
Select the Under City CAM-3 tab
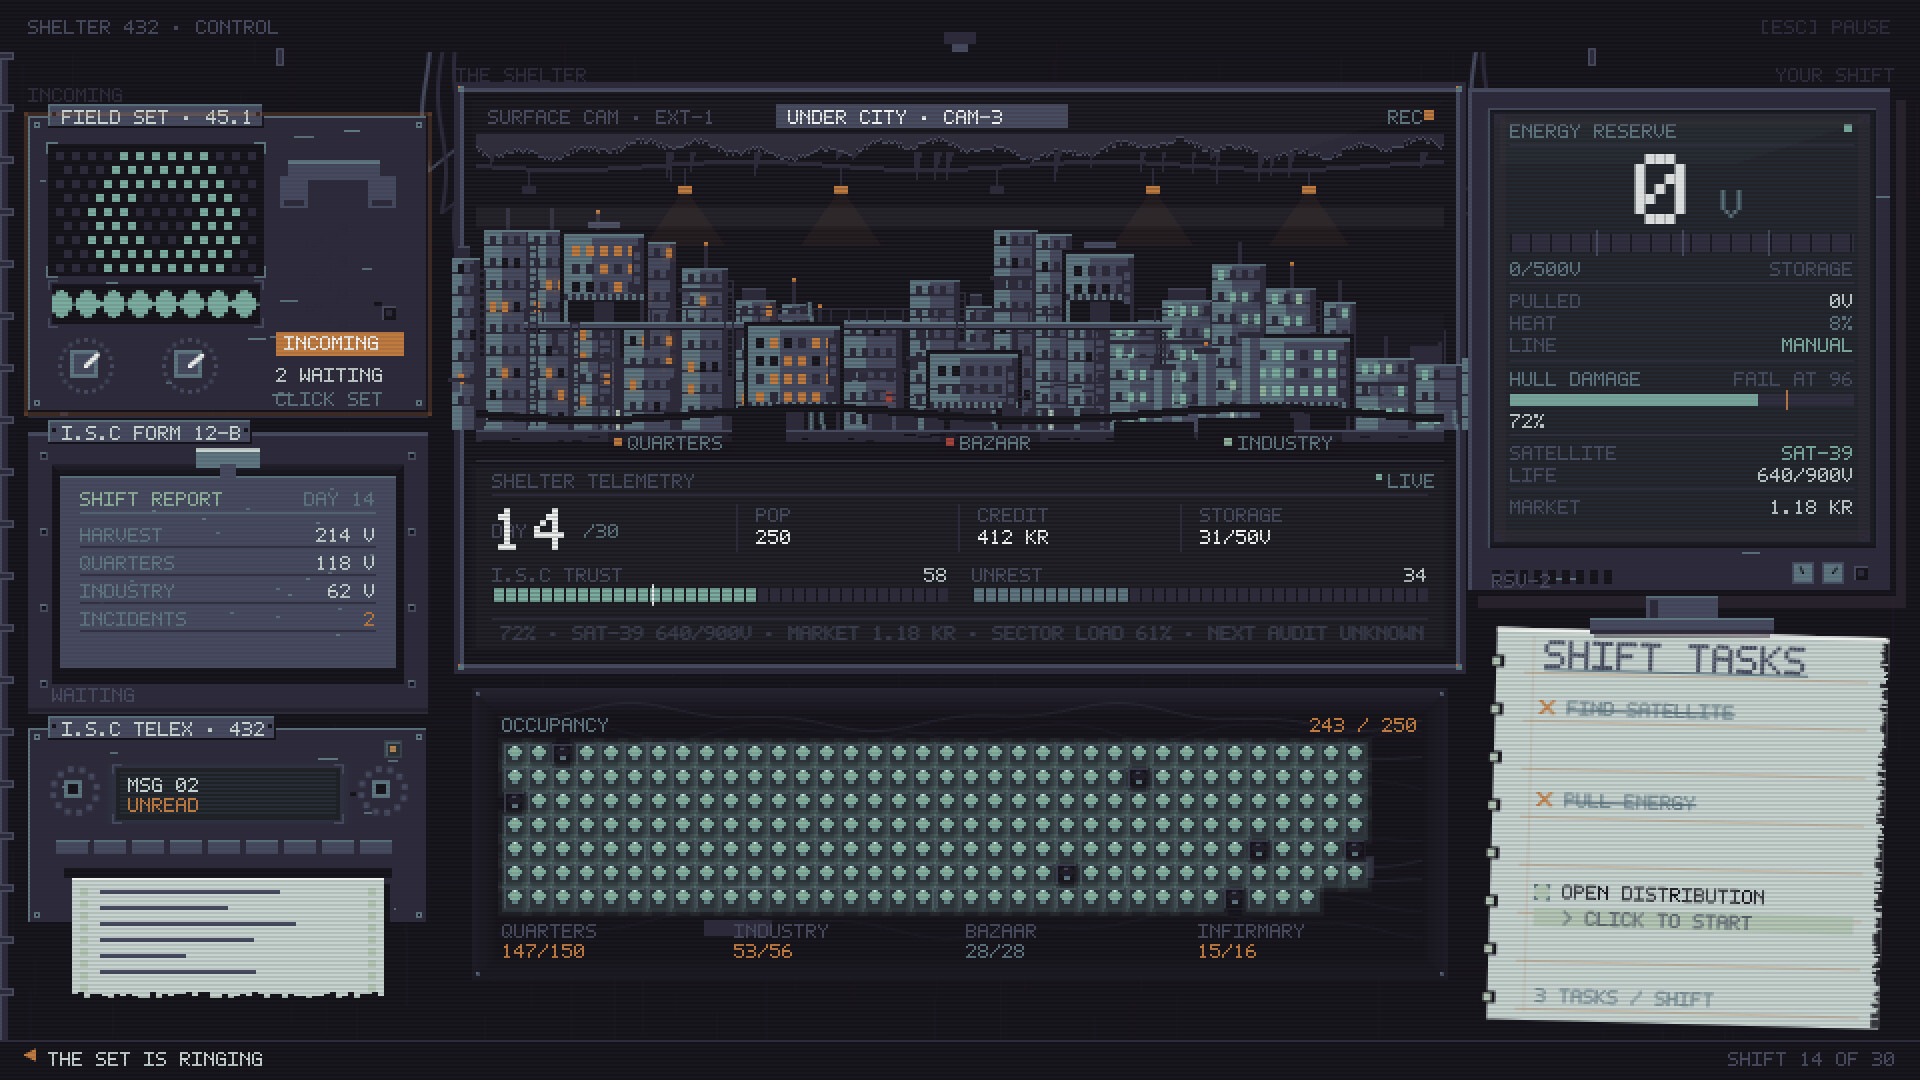pyautogui.click(x=921, y=117)
